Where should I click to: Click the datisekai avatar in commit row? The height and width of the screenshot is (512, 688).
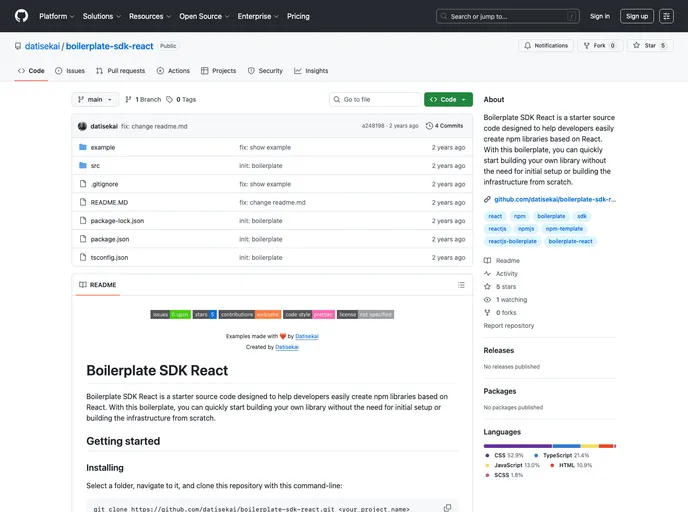pos(82,126)
